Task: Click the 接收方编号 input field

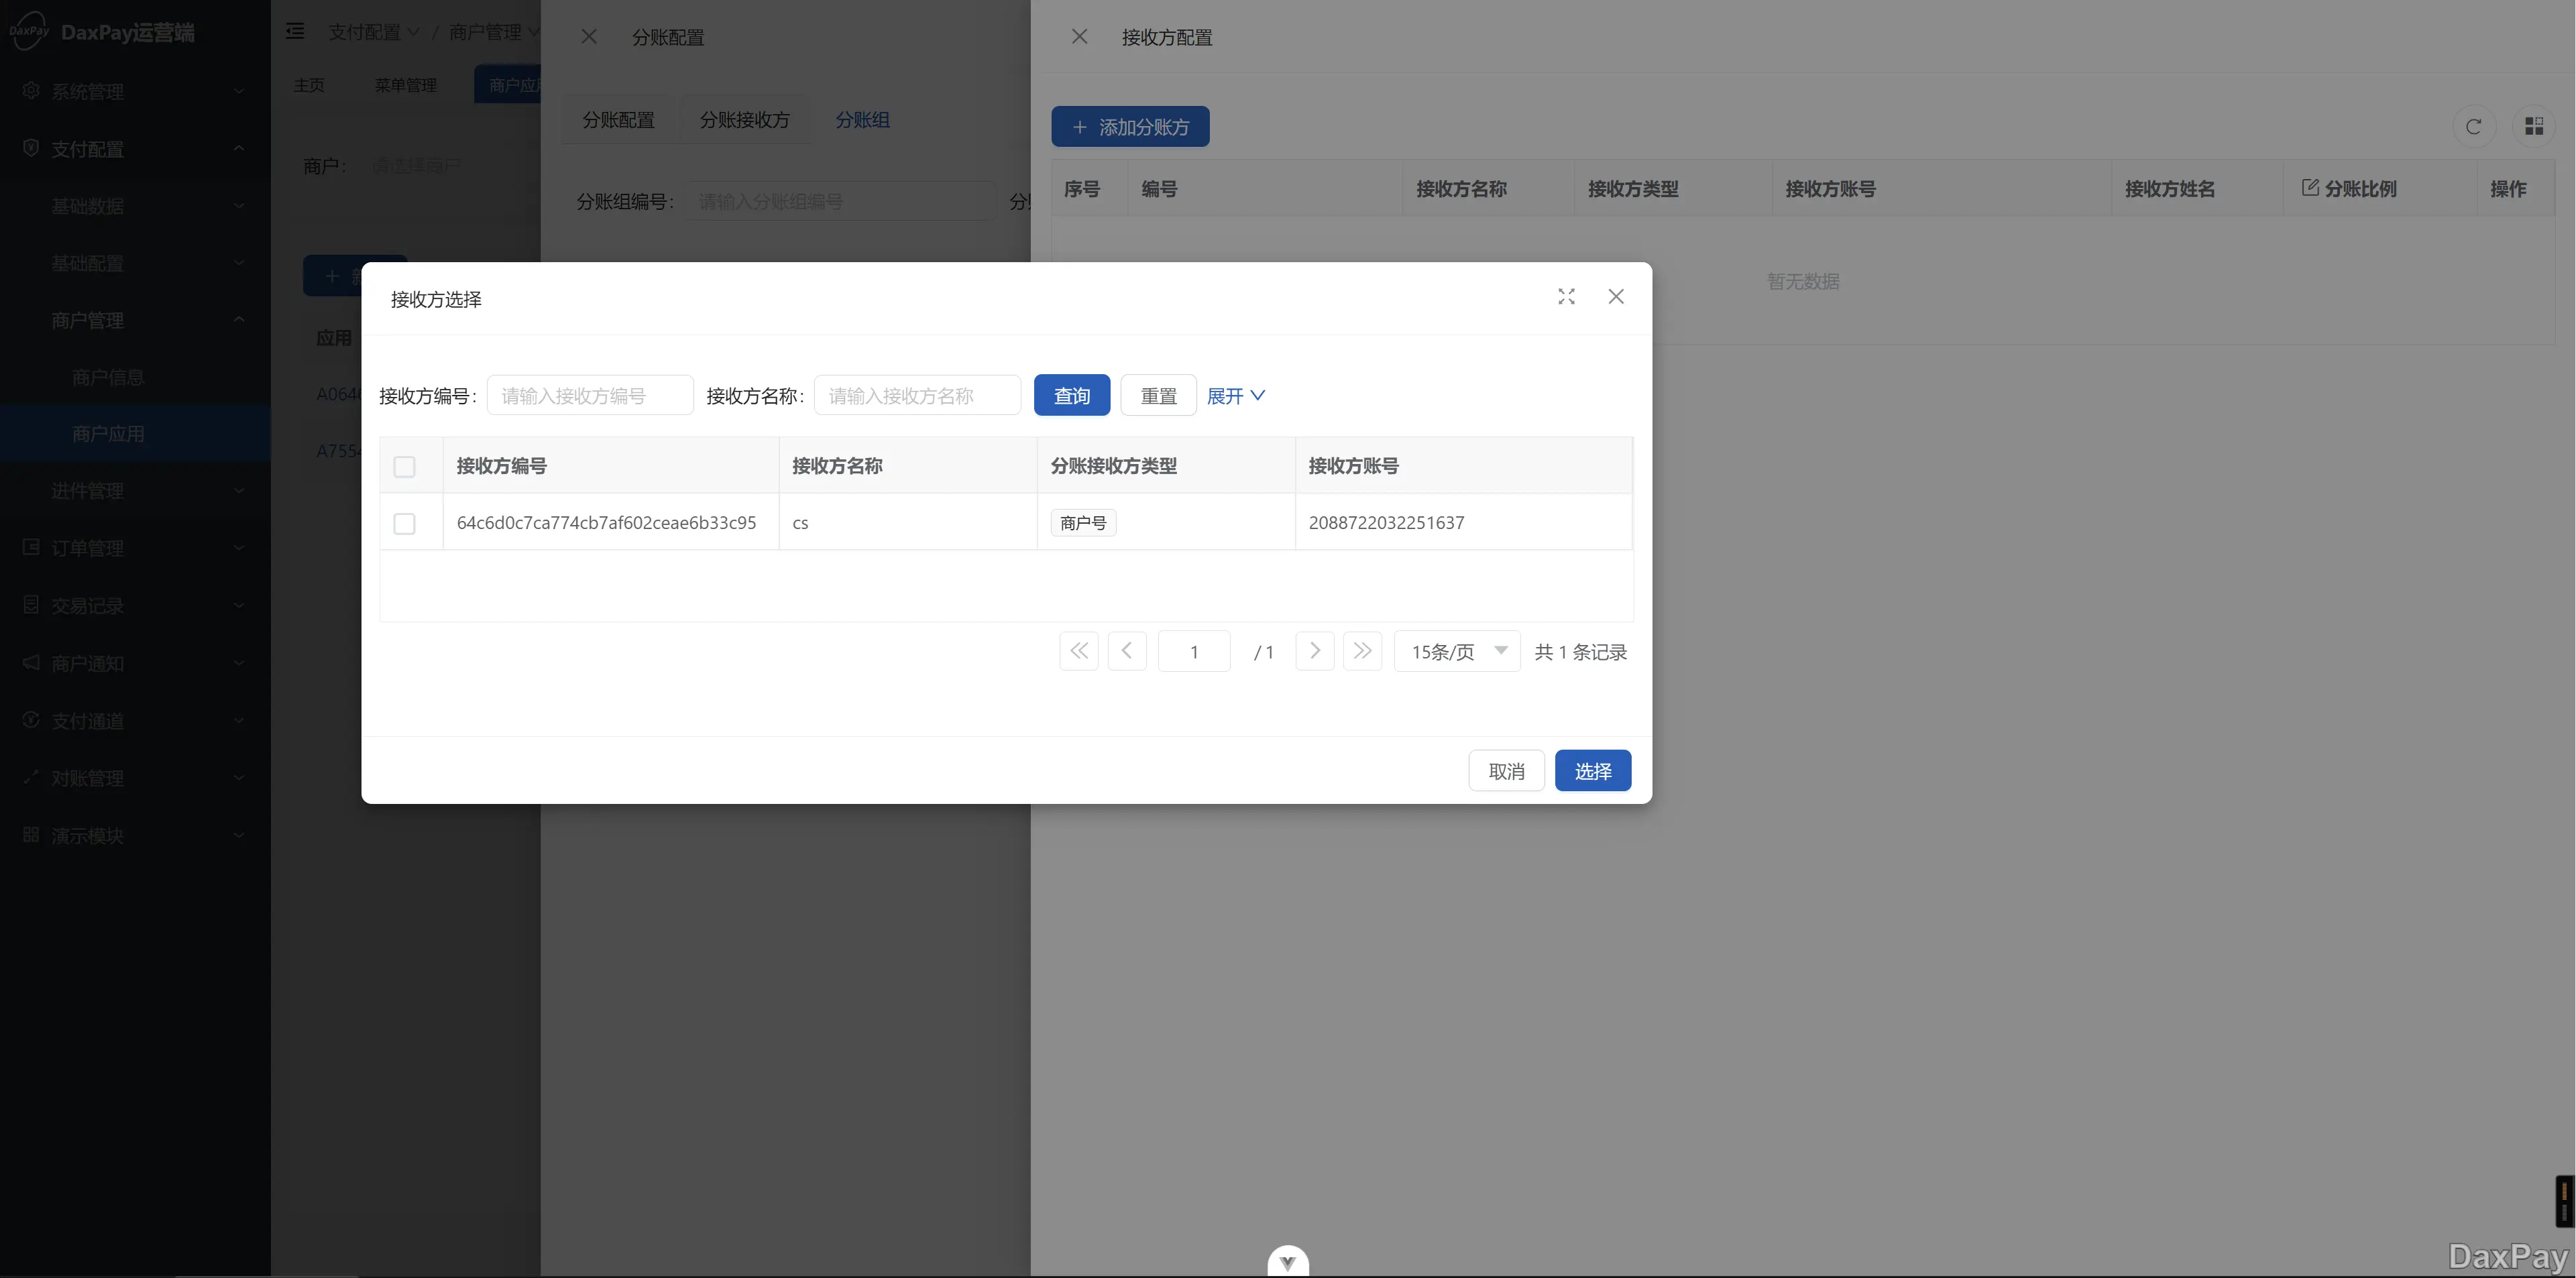Action: pos(590,396)
